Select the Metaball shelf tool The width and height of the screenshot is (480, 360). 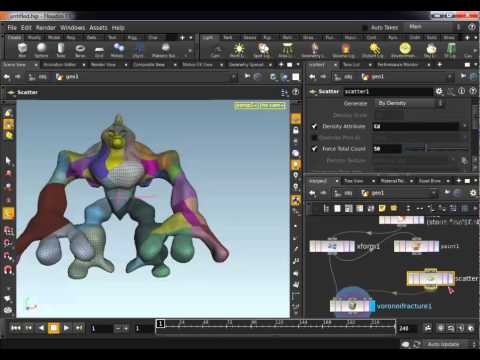118,49
